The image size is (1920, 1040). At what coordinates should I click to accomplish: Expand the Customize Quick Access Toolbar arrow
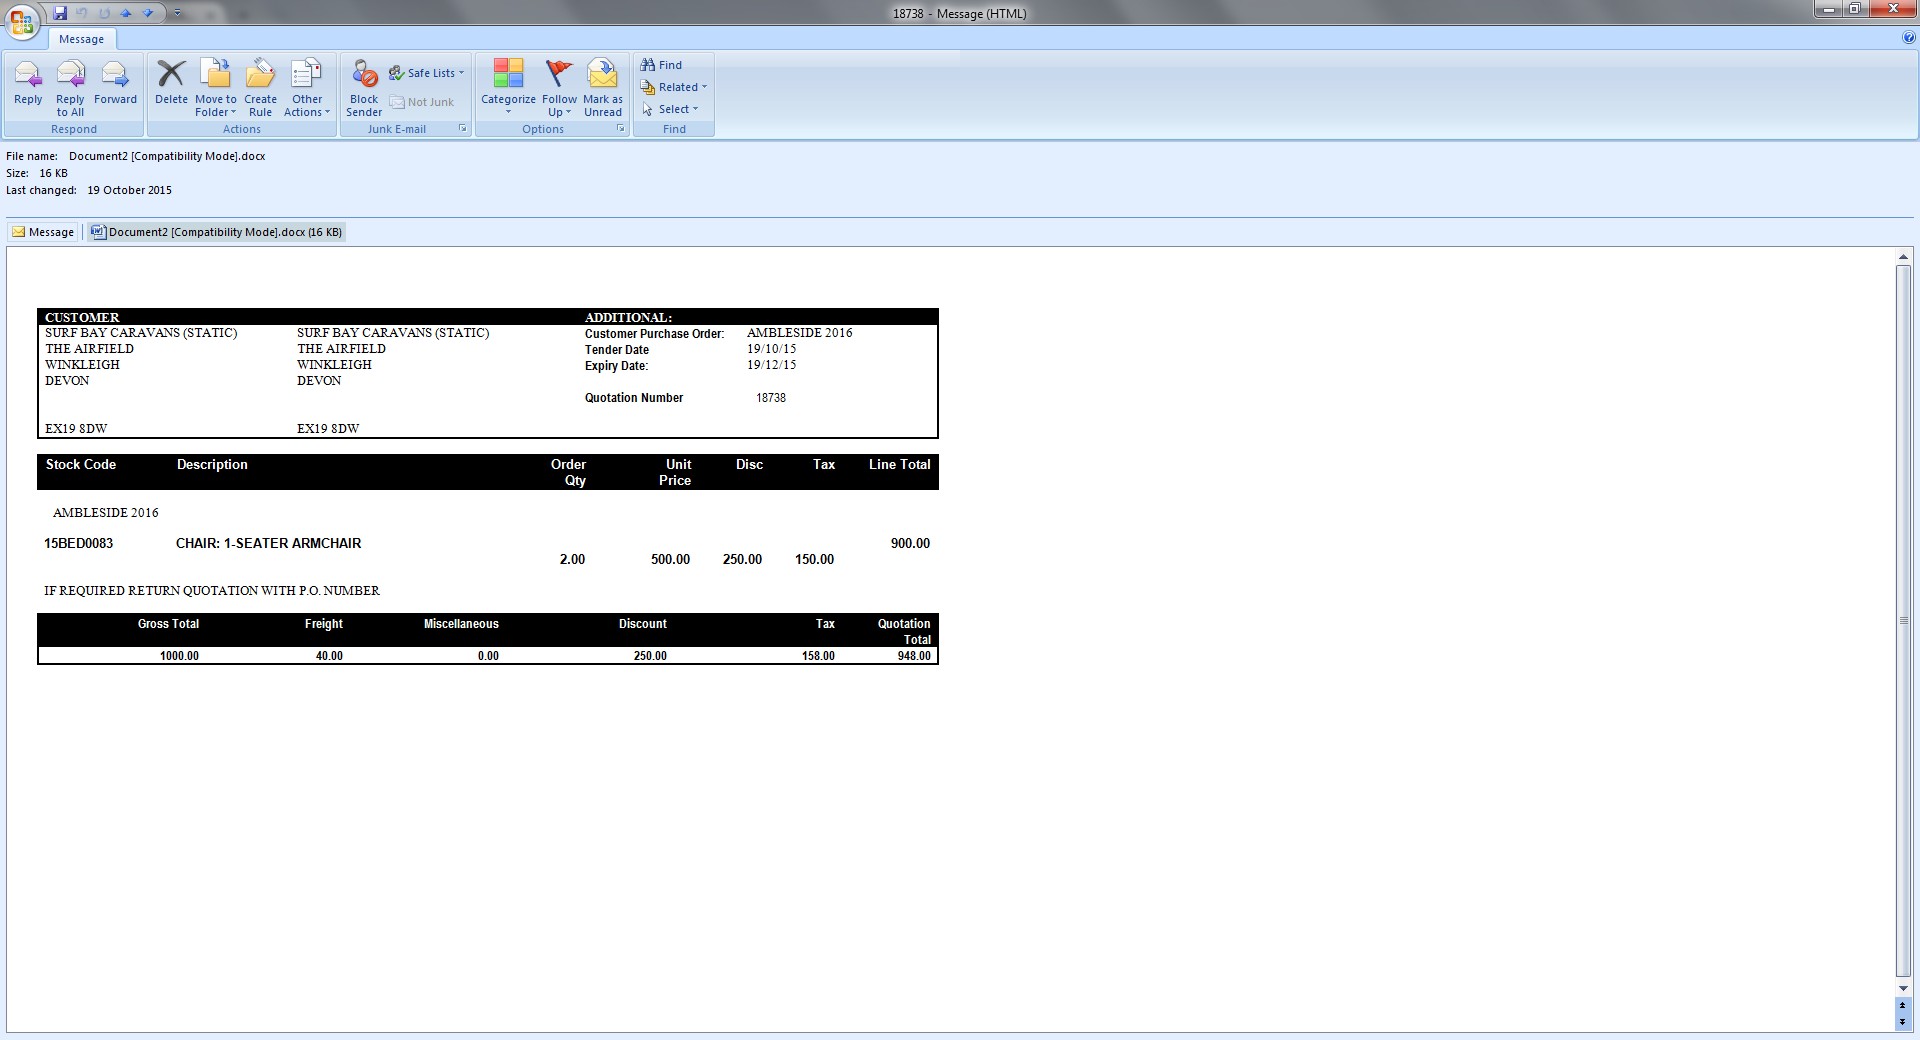tap(177, 13)
